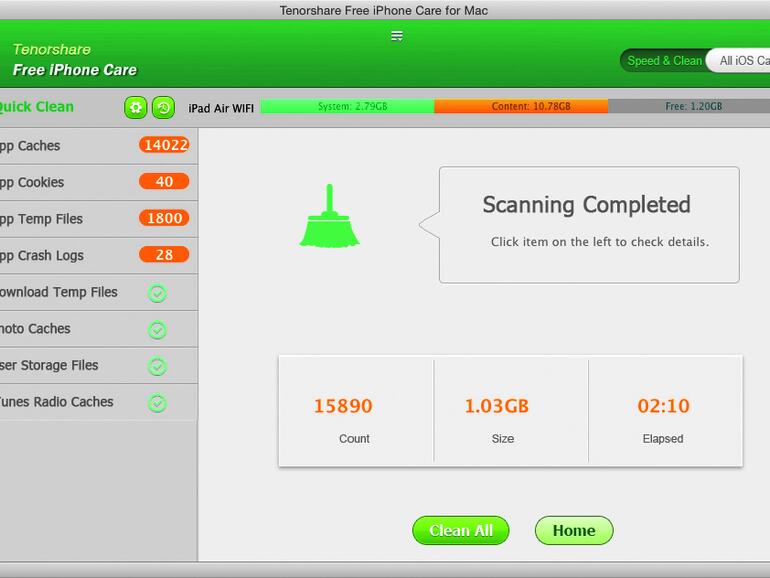Click the green broom cleaning icon
Viewport: 770px width, 578px height.
pyautogui.click(x=330, y=216)
